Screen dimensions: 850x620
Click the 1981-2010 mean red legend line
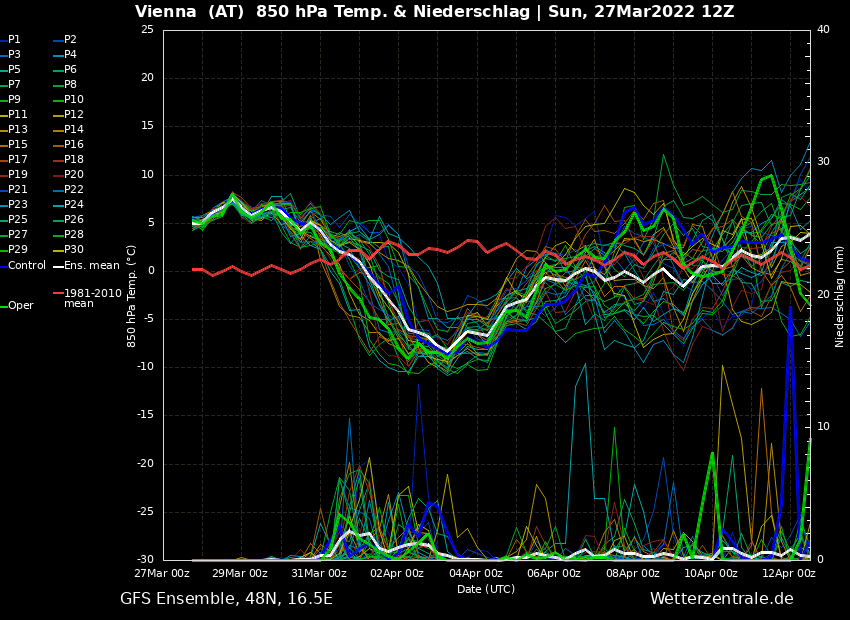[58, 294]
